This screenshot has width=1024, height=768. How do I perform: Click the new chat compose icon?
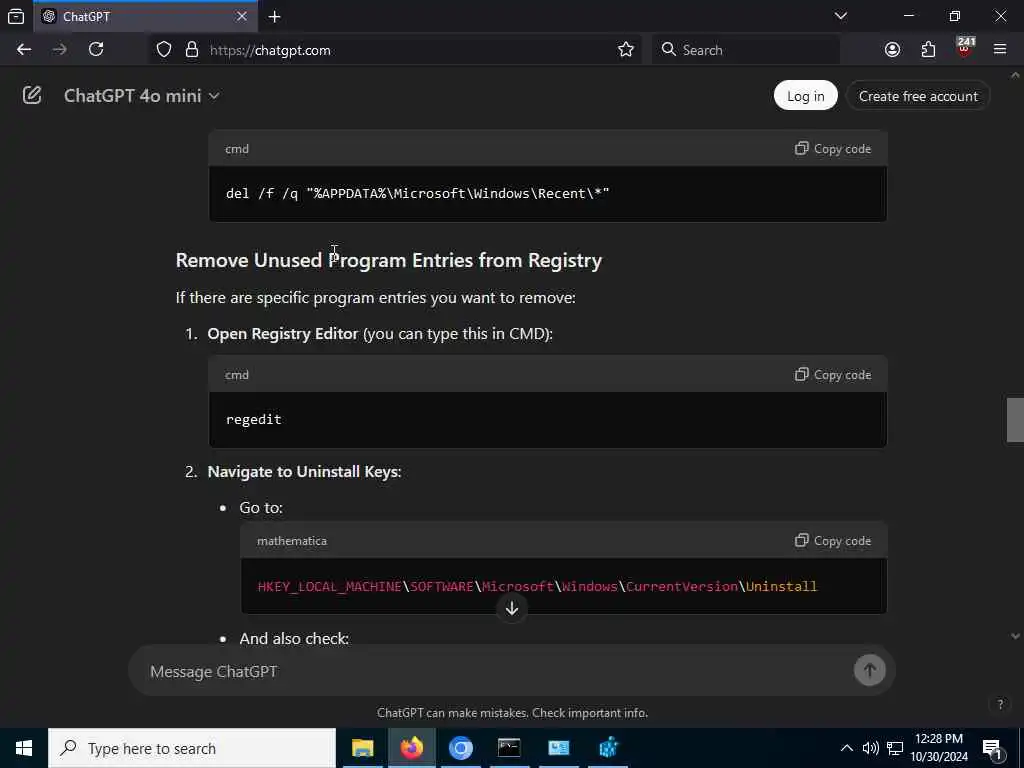pyautogui.click(x=32, y=95)
